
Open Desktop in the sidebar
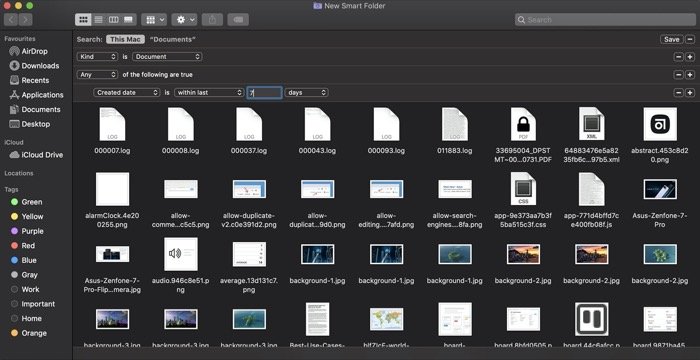29,124
